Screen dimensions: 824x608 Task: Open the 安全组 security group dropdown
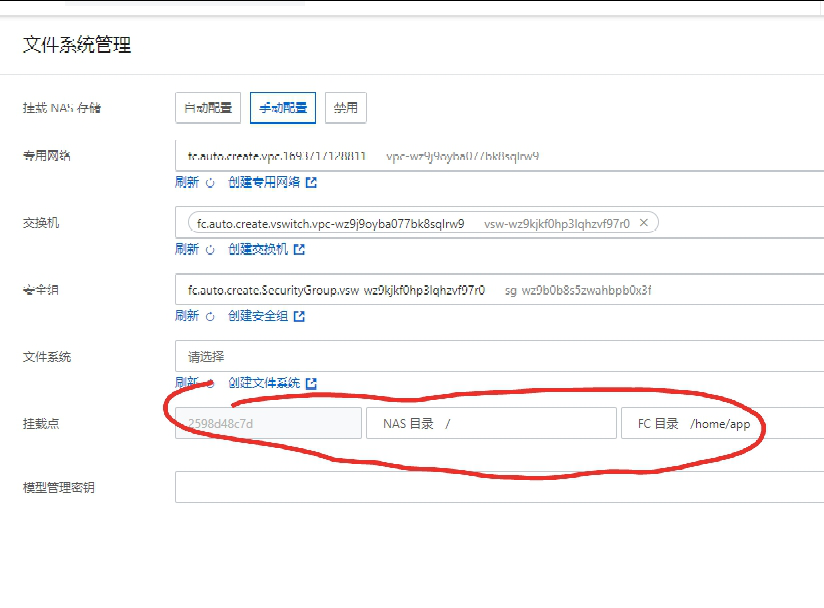[499, 290]
